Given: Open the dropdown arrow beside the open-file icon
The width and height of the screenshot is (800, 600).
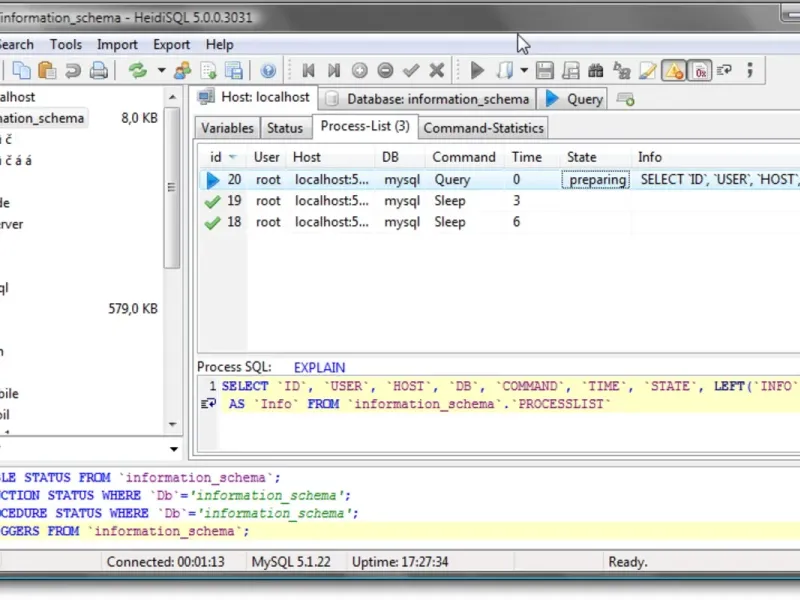Looking at the screenshot, I should tap(524, 70).
